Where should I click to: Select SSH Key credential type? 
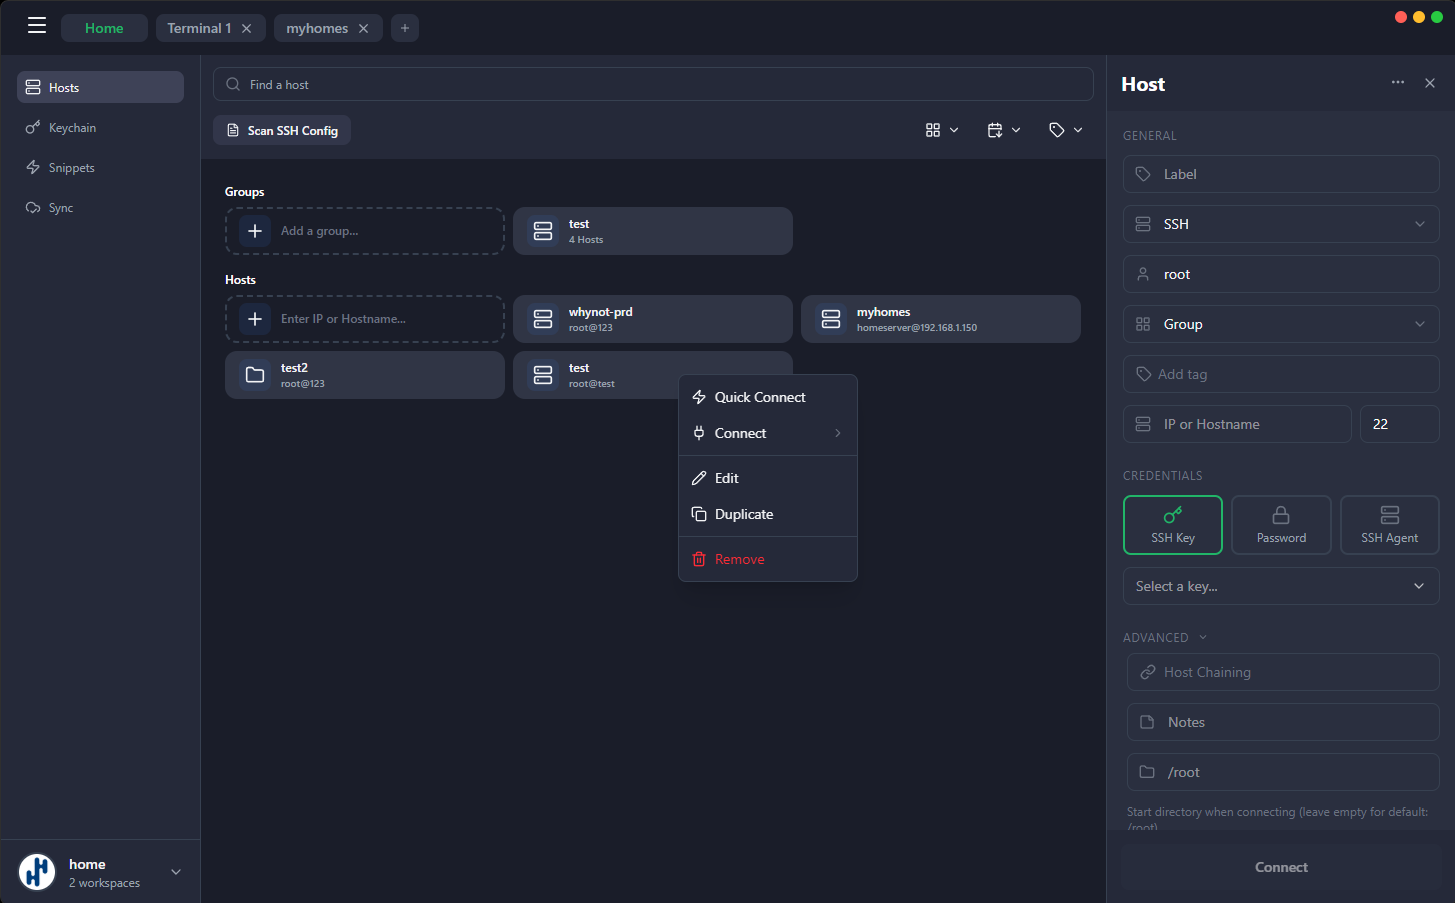coord(1172,524)
